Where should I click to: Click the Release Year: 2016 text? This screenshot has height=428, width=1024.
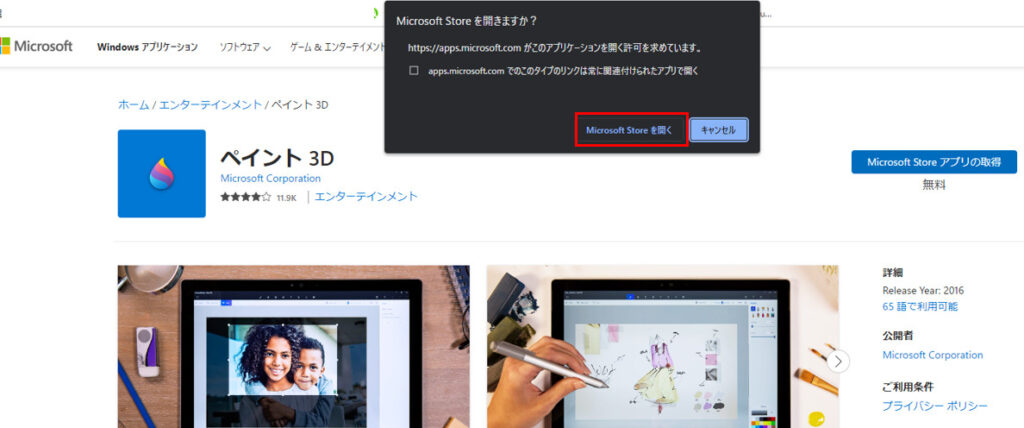[x=923, y=291]
